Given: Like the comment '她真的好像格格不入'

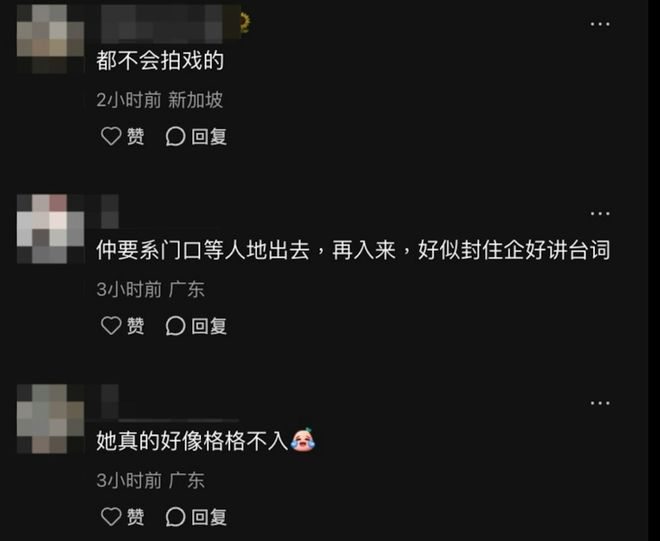Looking at the screenshot, I should click(122, 517).
